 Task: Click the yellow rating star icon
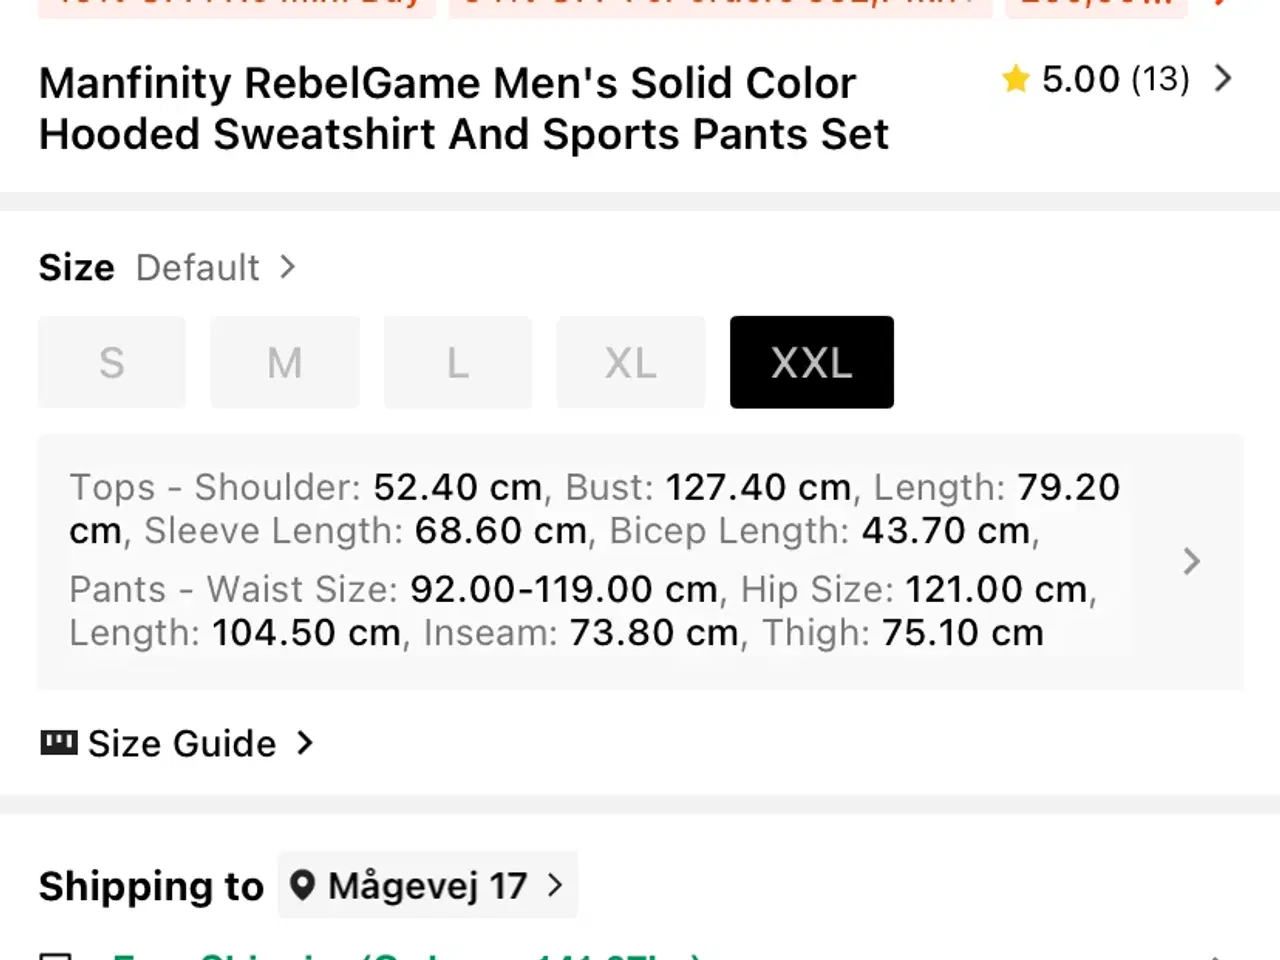click(x=1015, y=79)
